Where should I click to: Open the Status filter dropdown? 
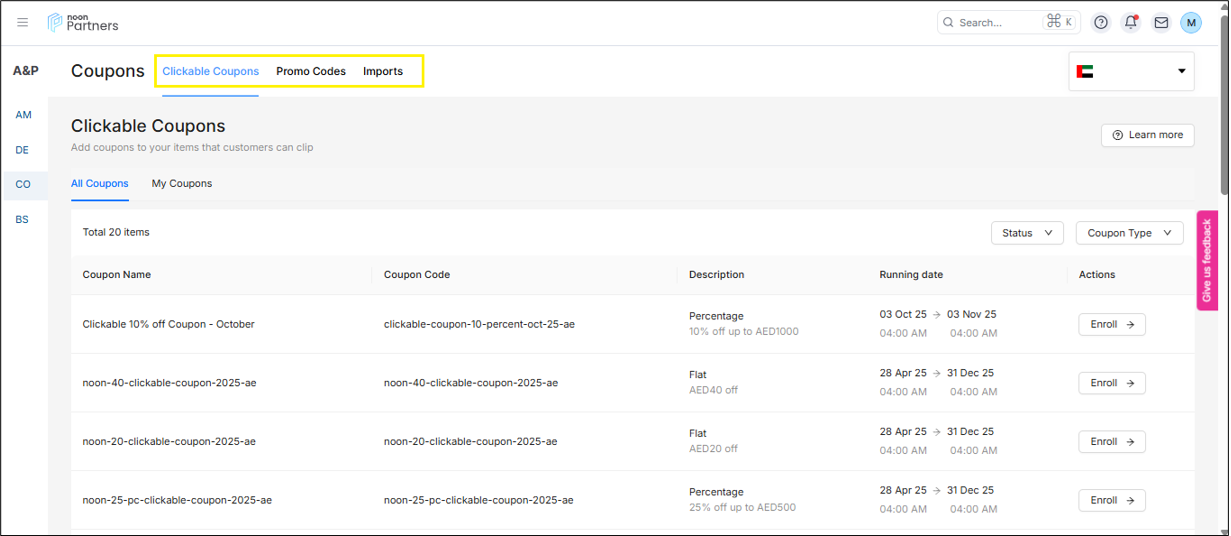click(x=1027, y=233)
